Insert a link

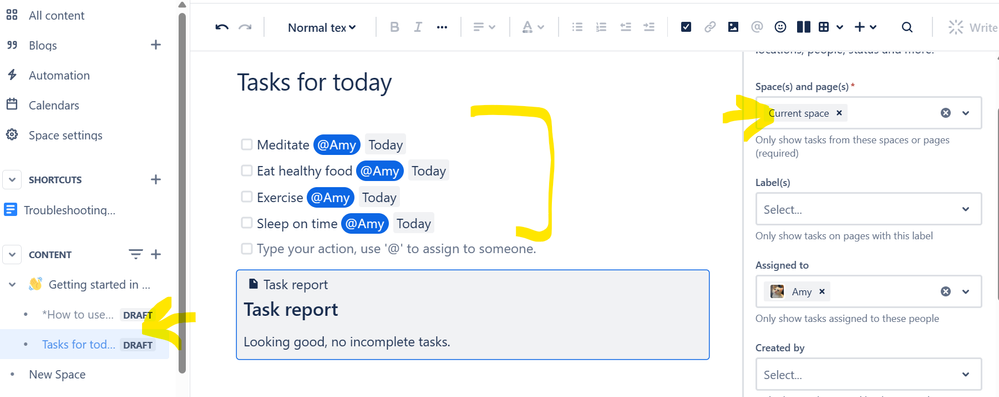(710, 27)
